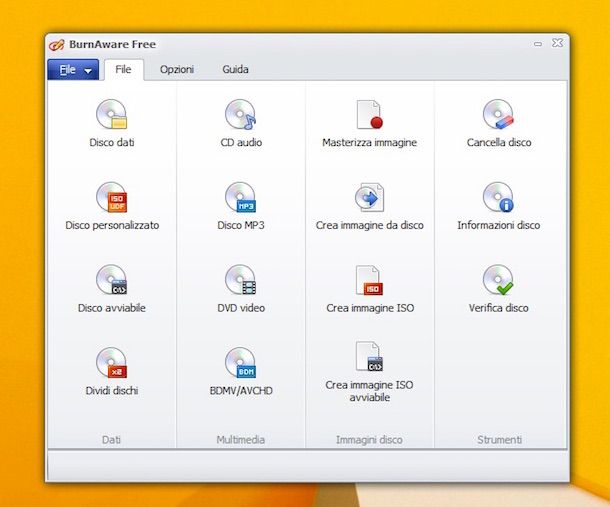Click the "Crea immagine ISO avviabile" label
Viewport: 610px width, 507px height.
(x=370, y=391)
